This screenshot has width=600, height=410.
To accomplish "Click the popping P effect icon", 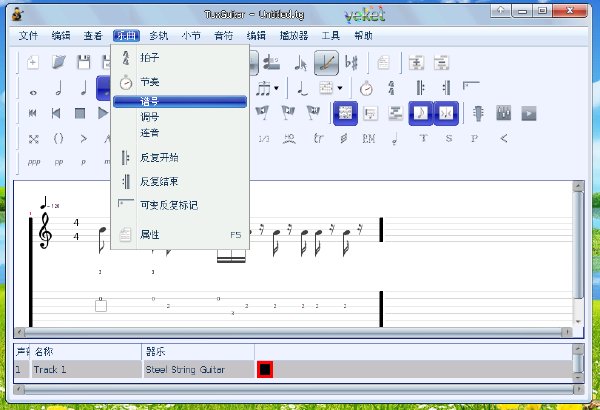I will (x=474, y=138).
